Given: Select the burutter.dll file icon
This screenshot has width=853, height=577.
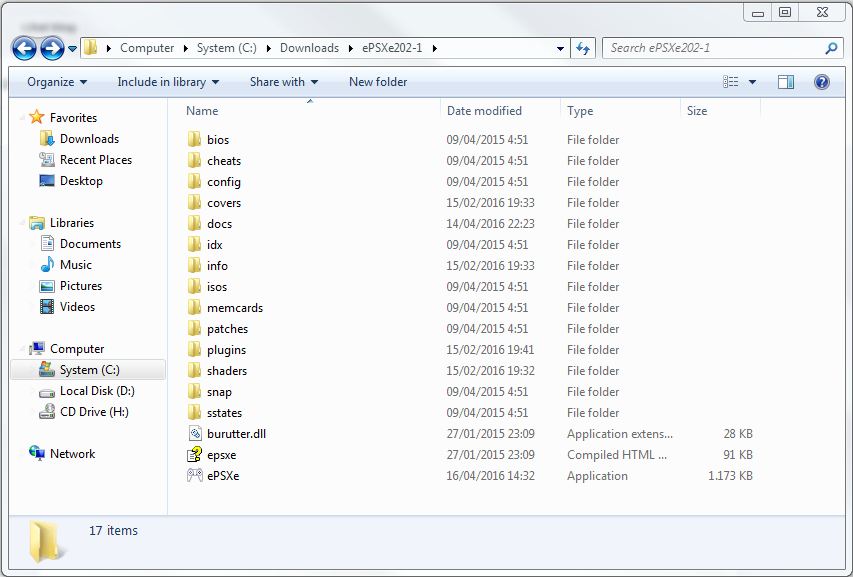Looking at the screenshot, I should point(195,433).
